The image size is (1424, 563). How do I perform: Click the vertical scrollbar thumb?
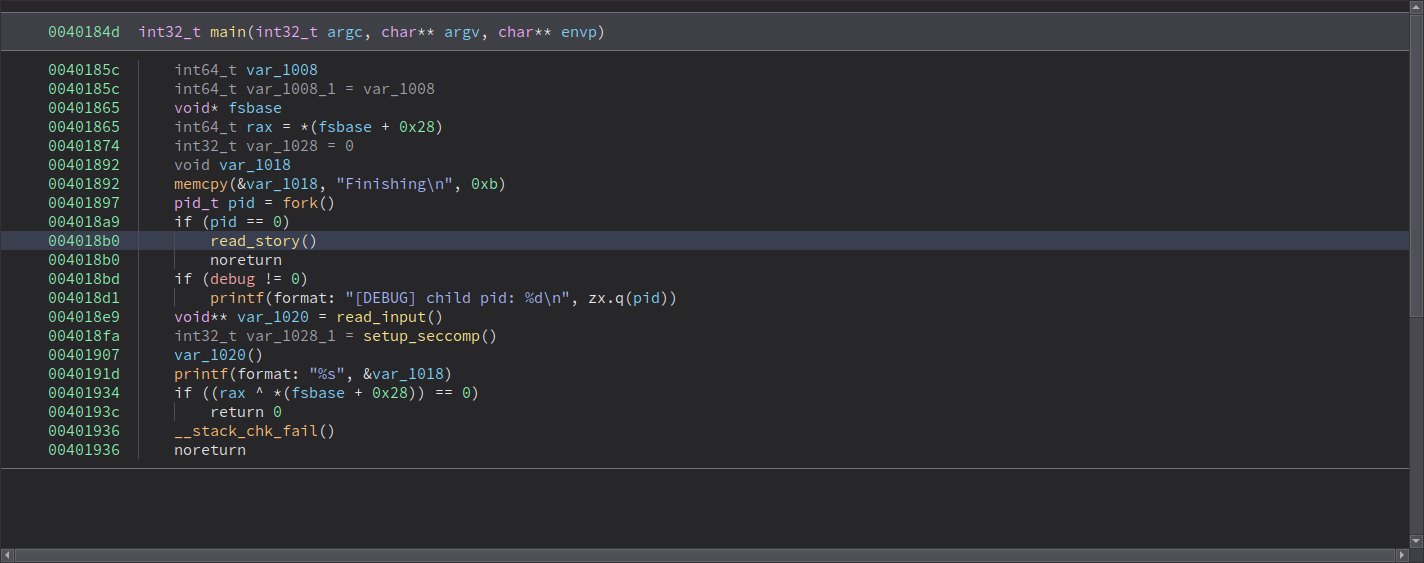[1416, 165]
